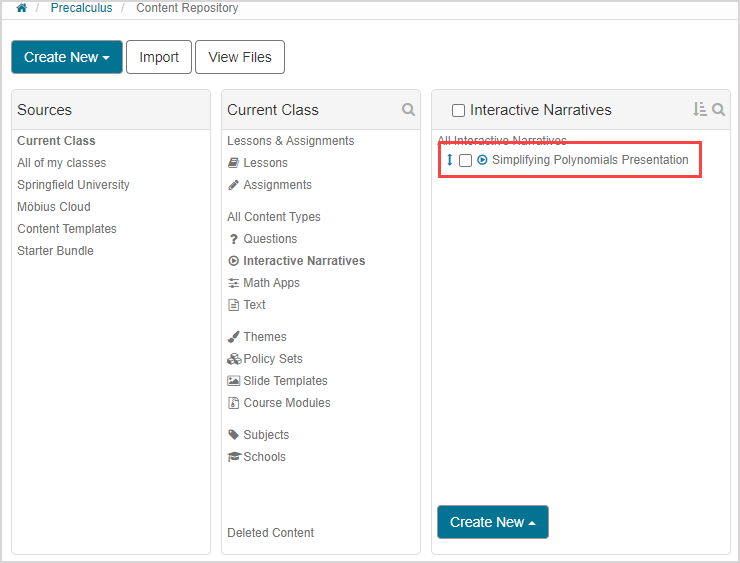740x563 pixels.
Task: Click the home icon in breadcrumb
Action: (21, 8)
